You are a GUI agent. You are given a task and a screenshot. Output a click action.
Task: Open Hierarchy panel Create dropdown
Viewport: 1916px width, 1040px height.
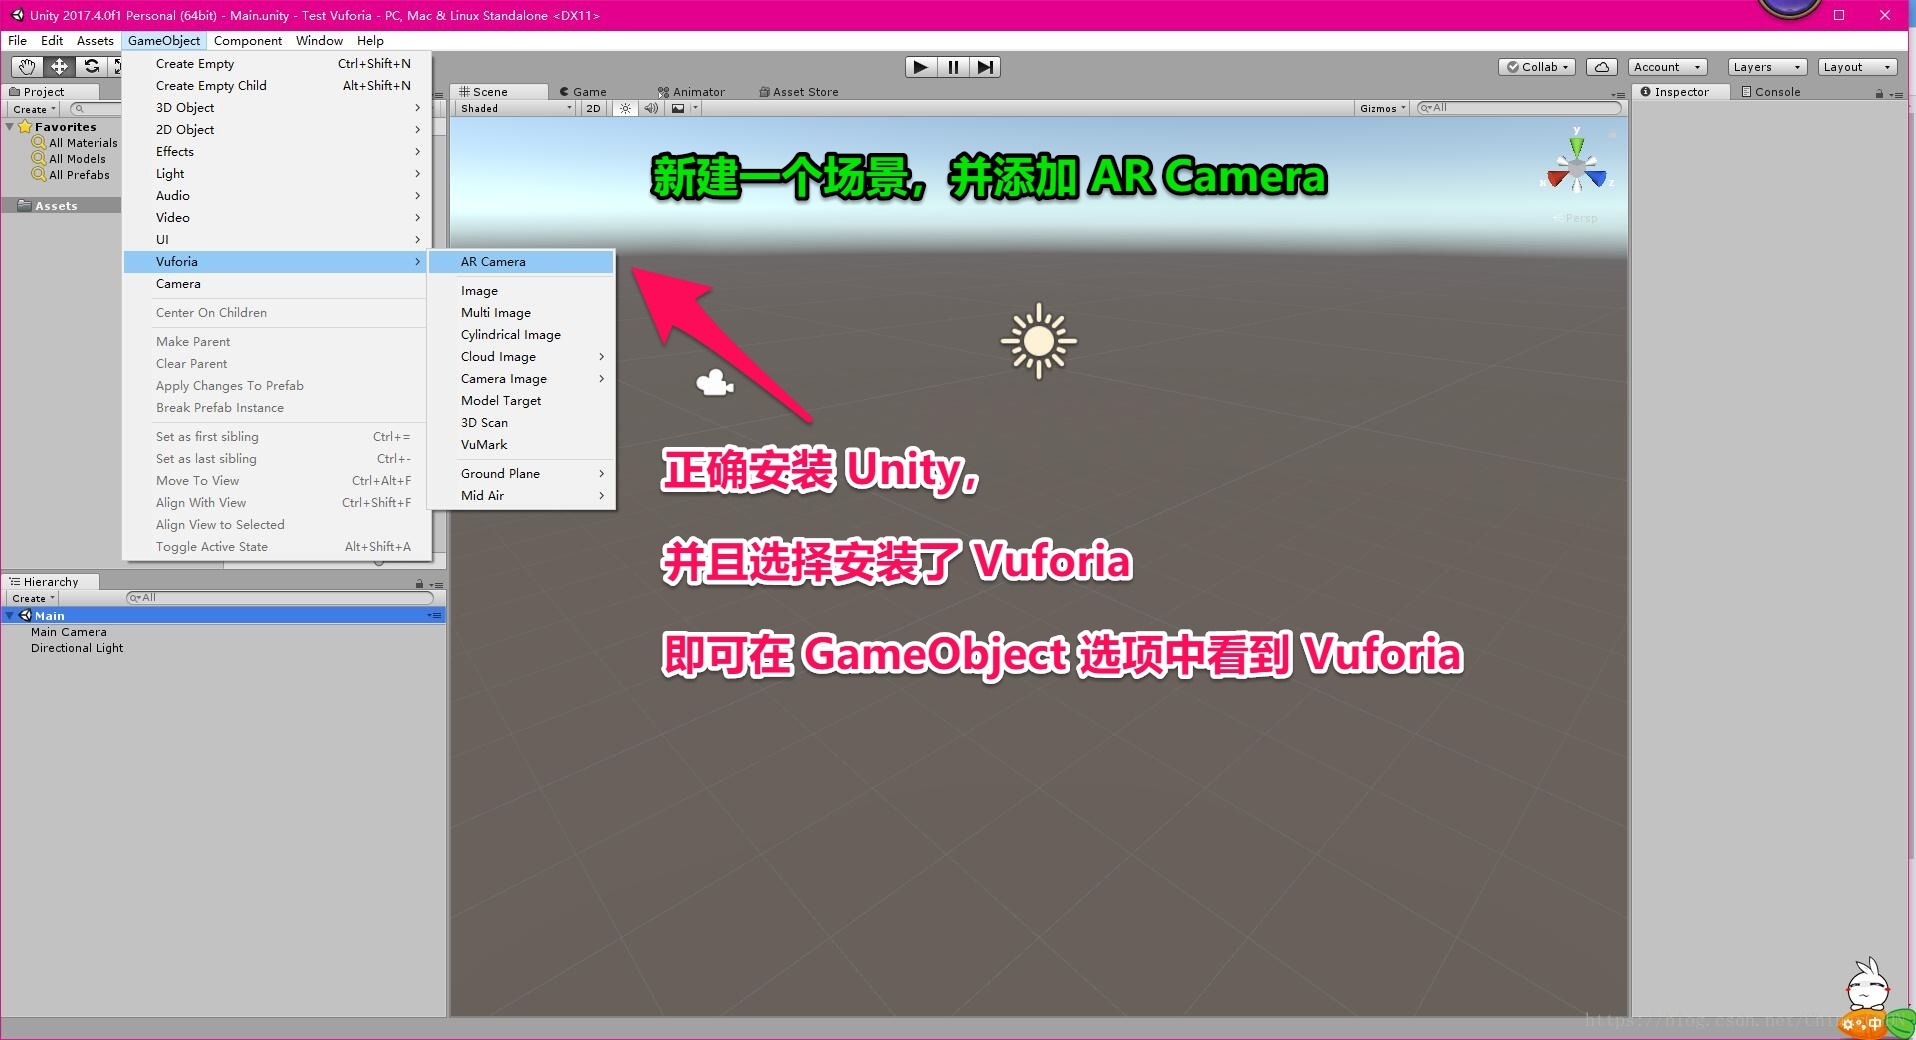pyautogui.click(x=34, y=598)
